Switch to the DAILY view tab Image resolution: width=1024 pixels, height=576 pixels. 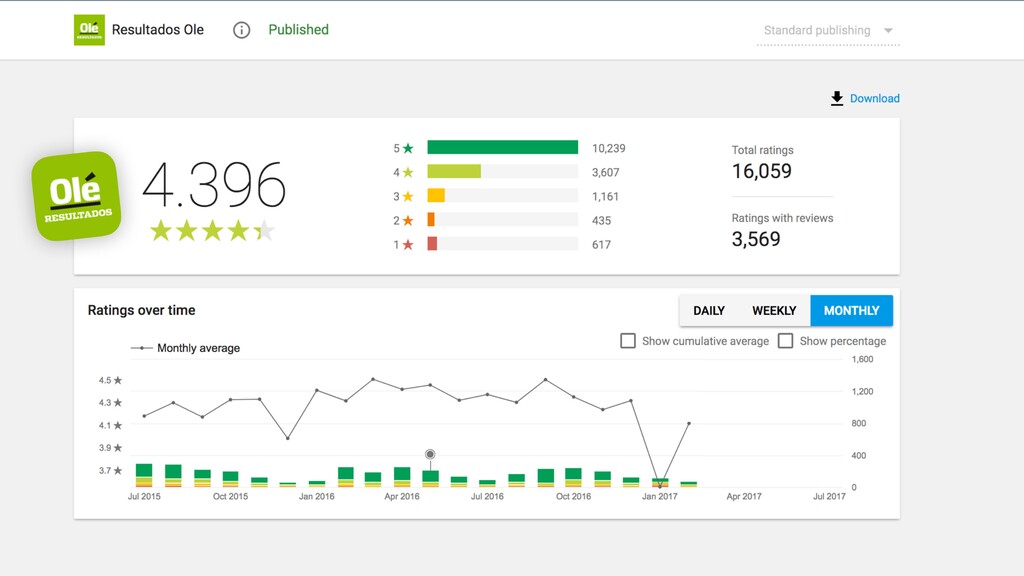[x=709, y=311]
